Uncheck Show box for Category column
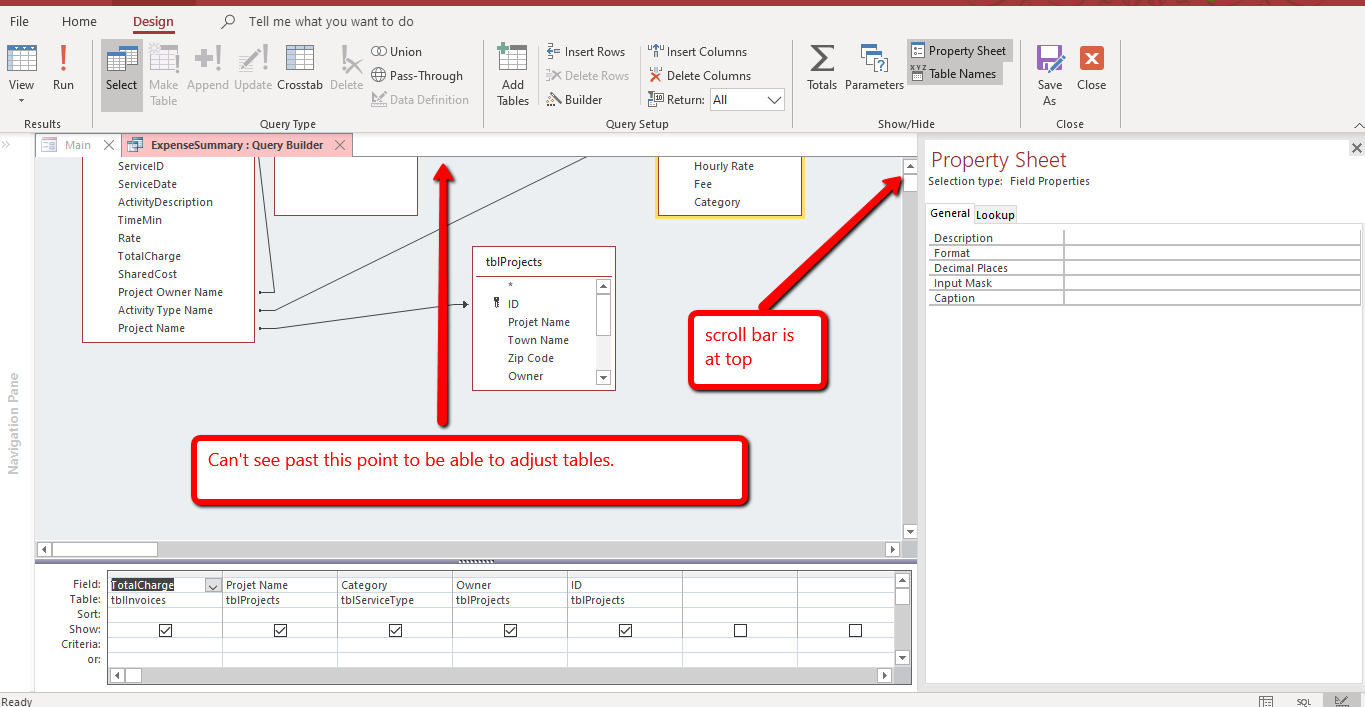This screenshot has height=707, width=1365. pyautogui.click(x=396, y=630)
